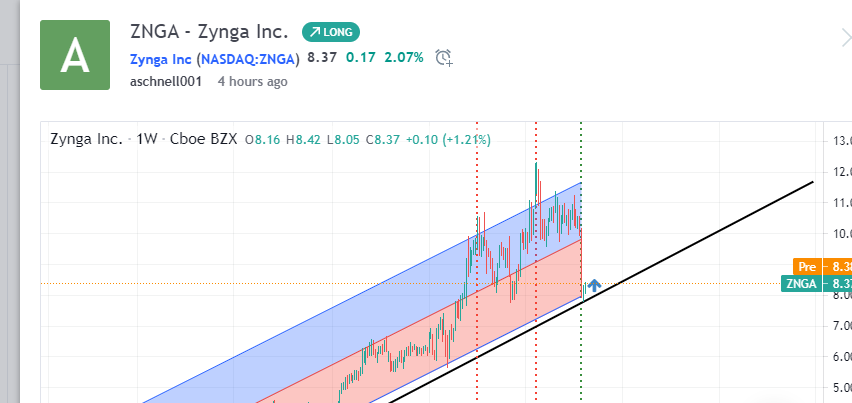
Task: Open the Zynga Inc symbol link
Action: tap(161, 58)
